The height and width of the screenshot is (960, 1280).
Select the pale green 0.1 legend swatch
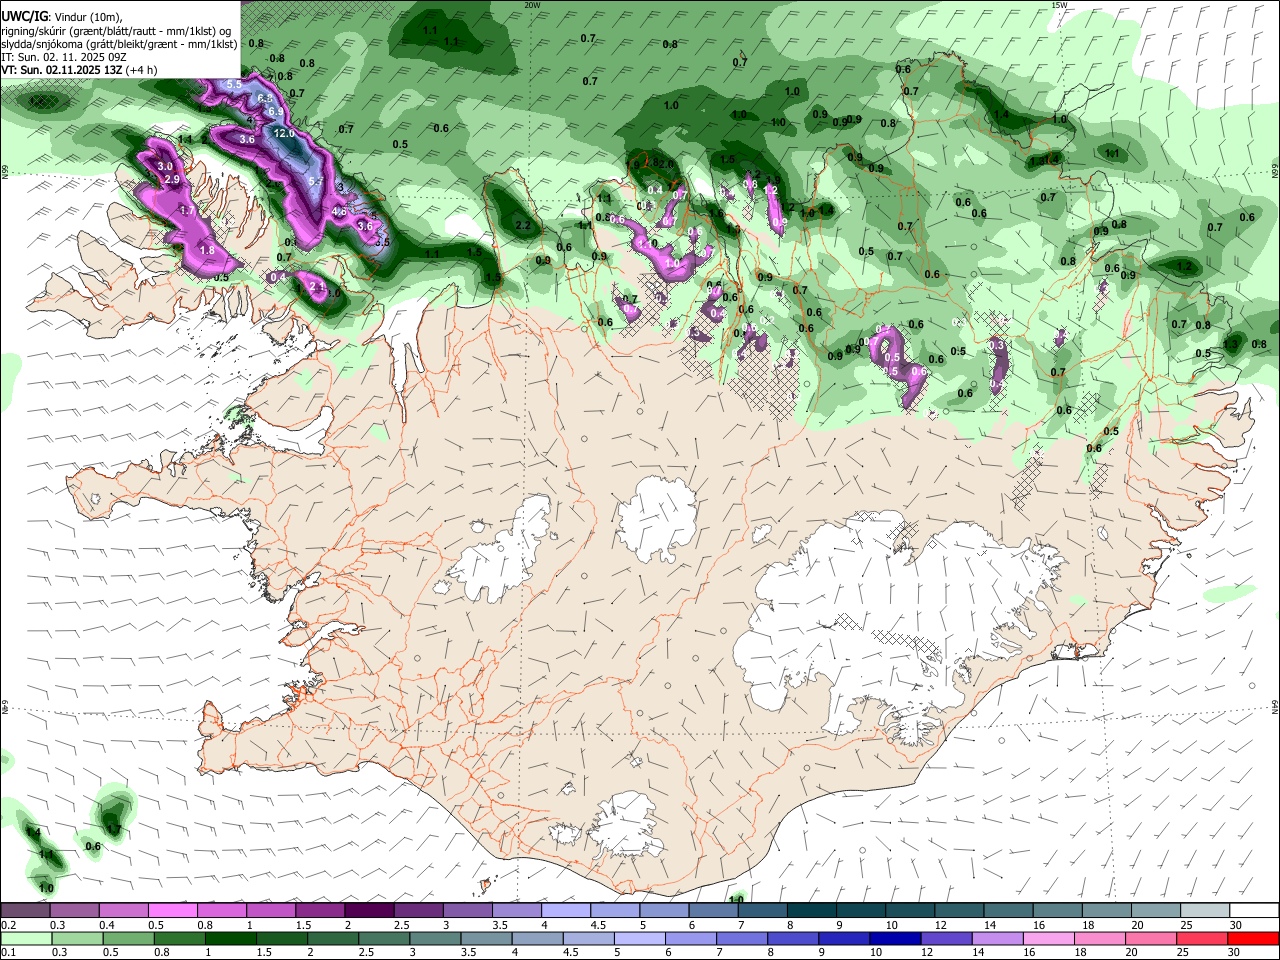(x=25, y=939)
